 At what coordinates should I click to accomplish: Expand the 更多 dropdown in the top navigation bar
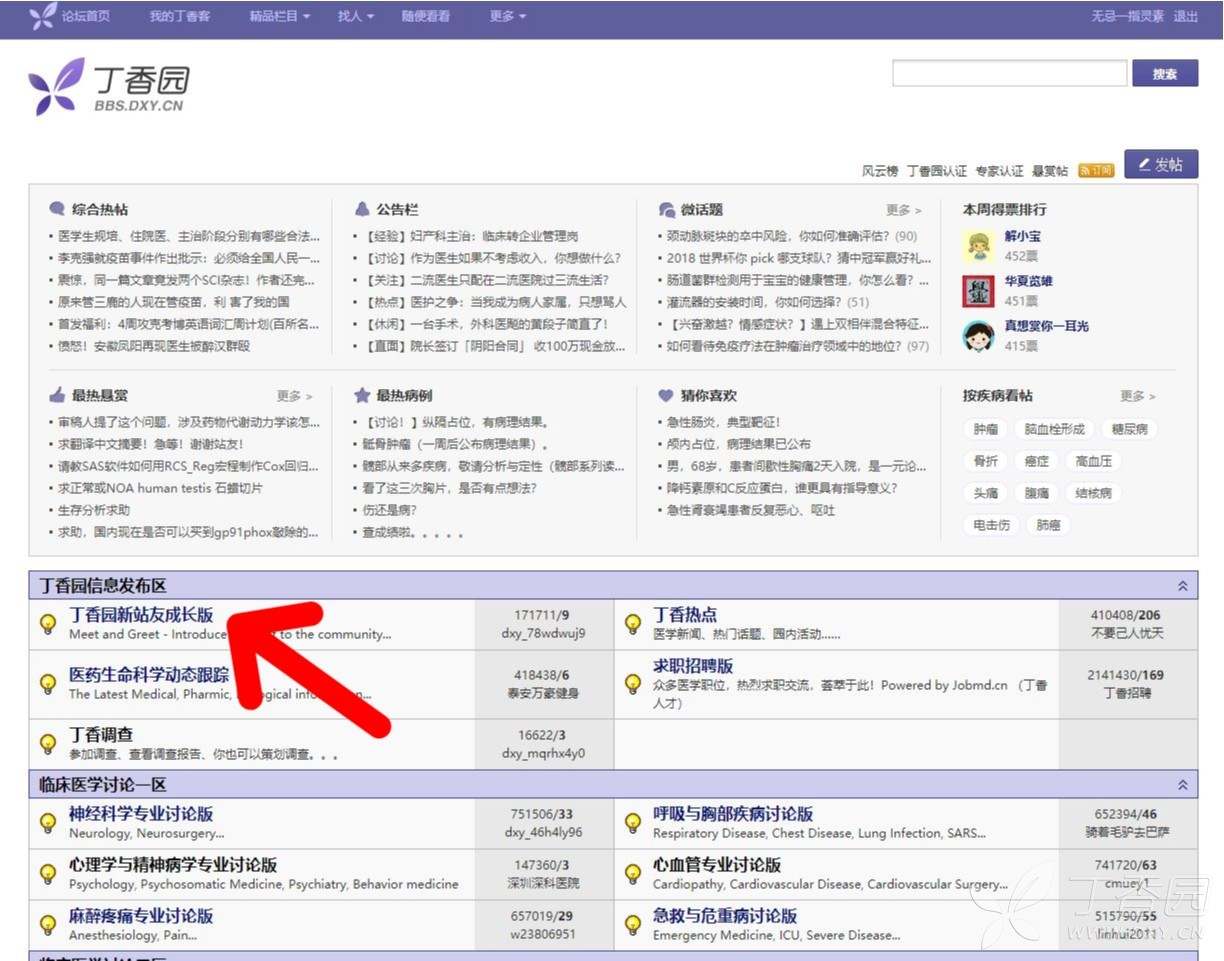(508, 17)
